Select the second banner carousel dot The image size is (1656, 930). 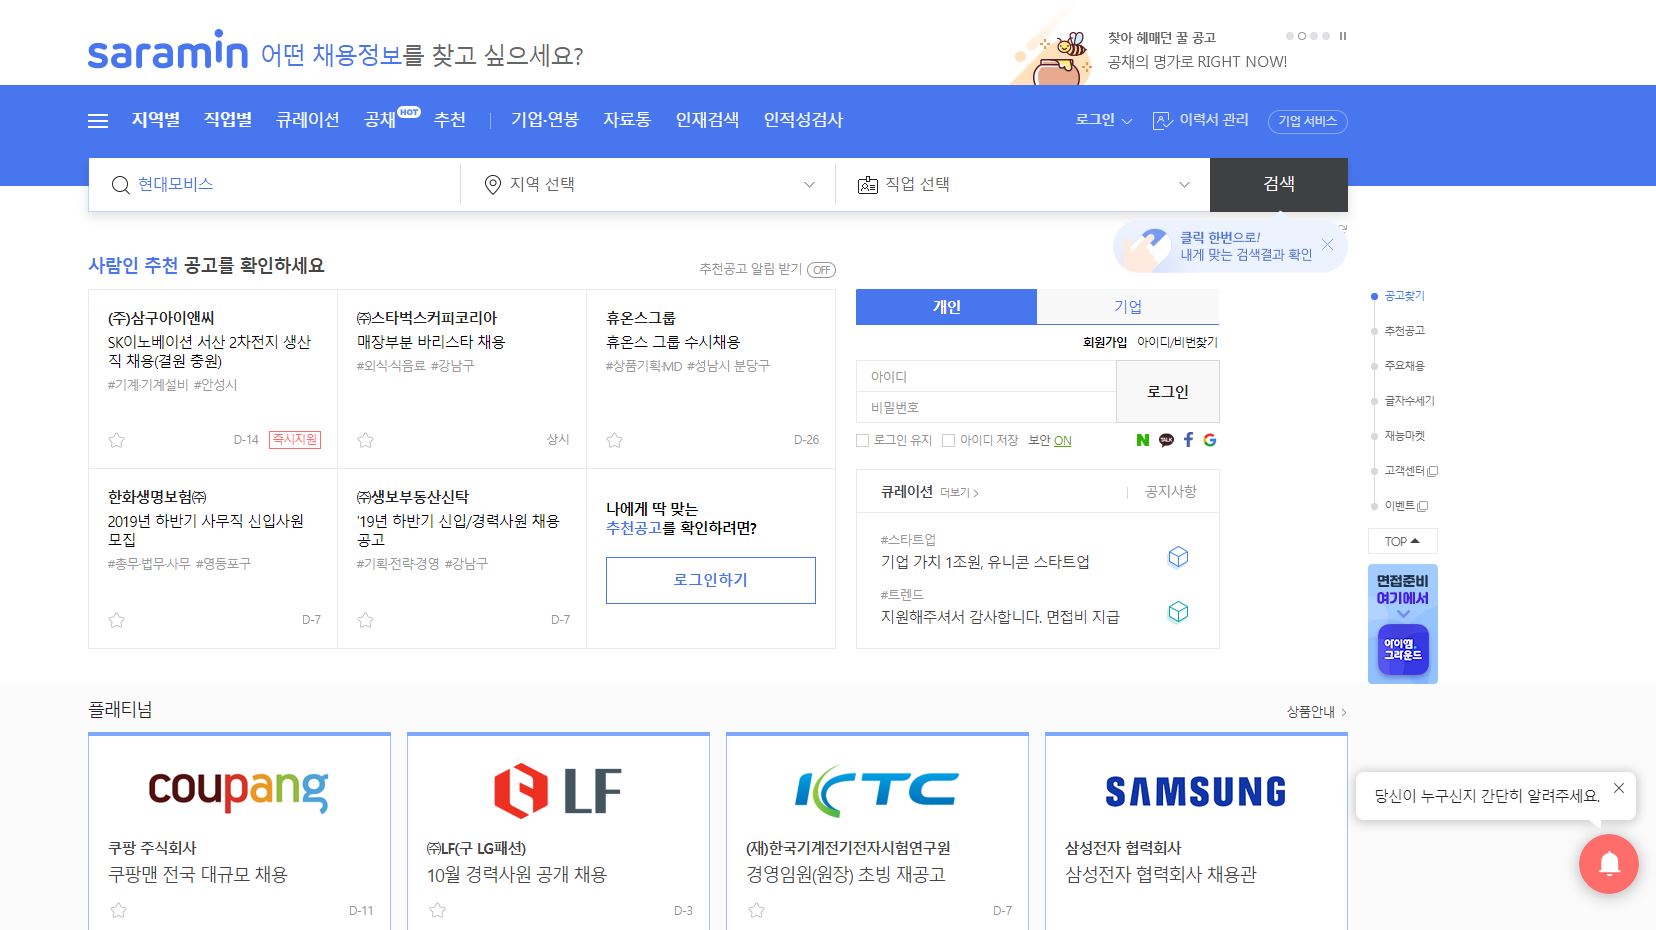pyautogui.click(x=1302, y=36)
